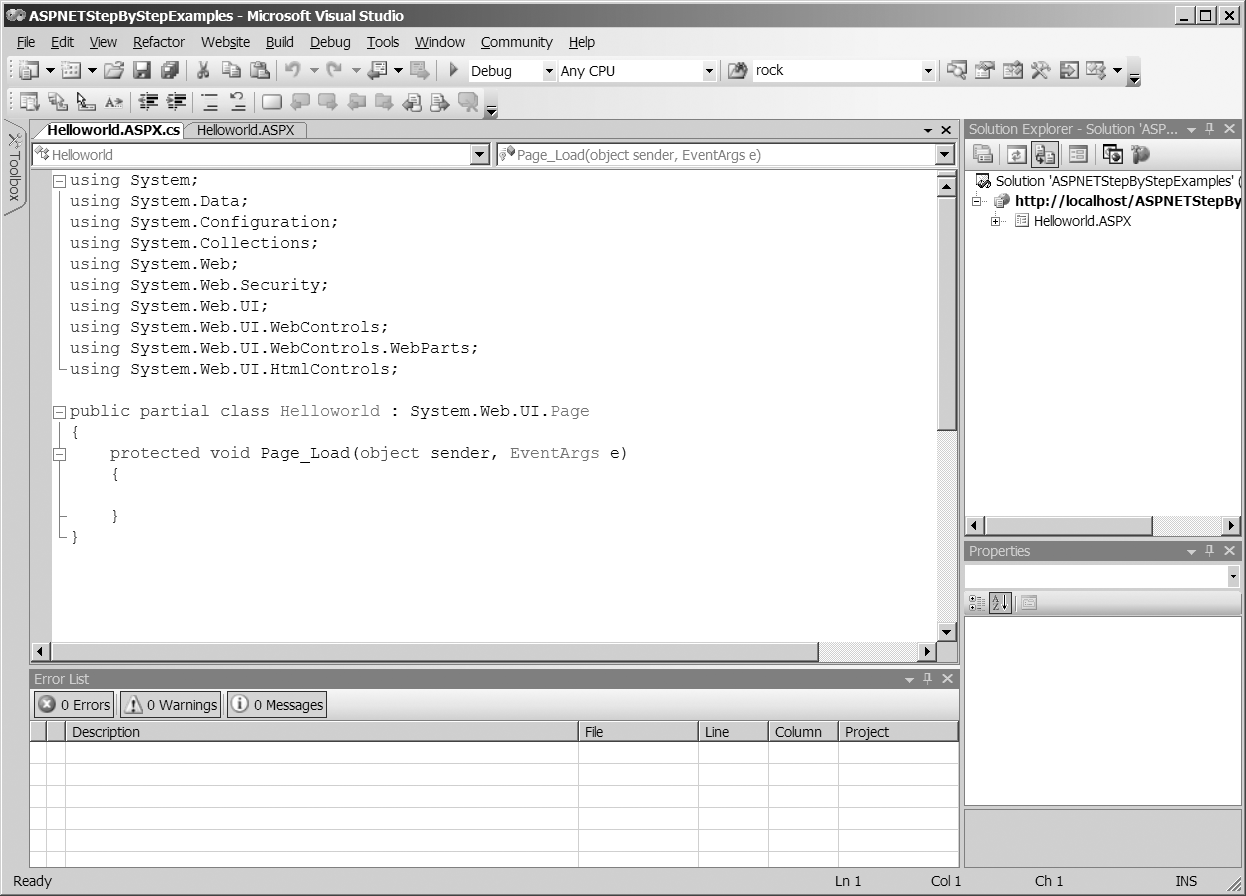Click Display Object Member List icon
The width and height of the screenshot is (1246, 896).
click(29, 101)
